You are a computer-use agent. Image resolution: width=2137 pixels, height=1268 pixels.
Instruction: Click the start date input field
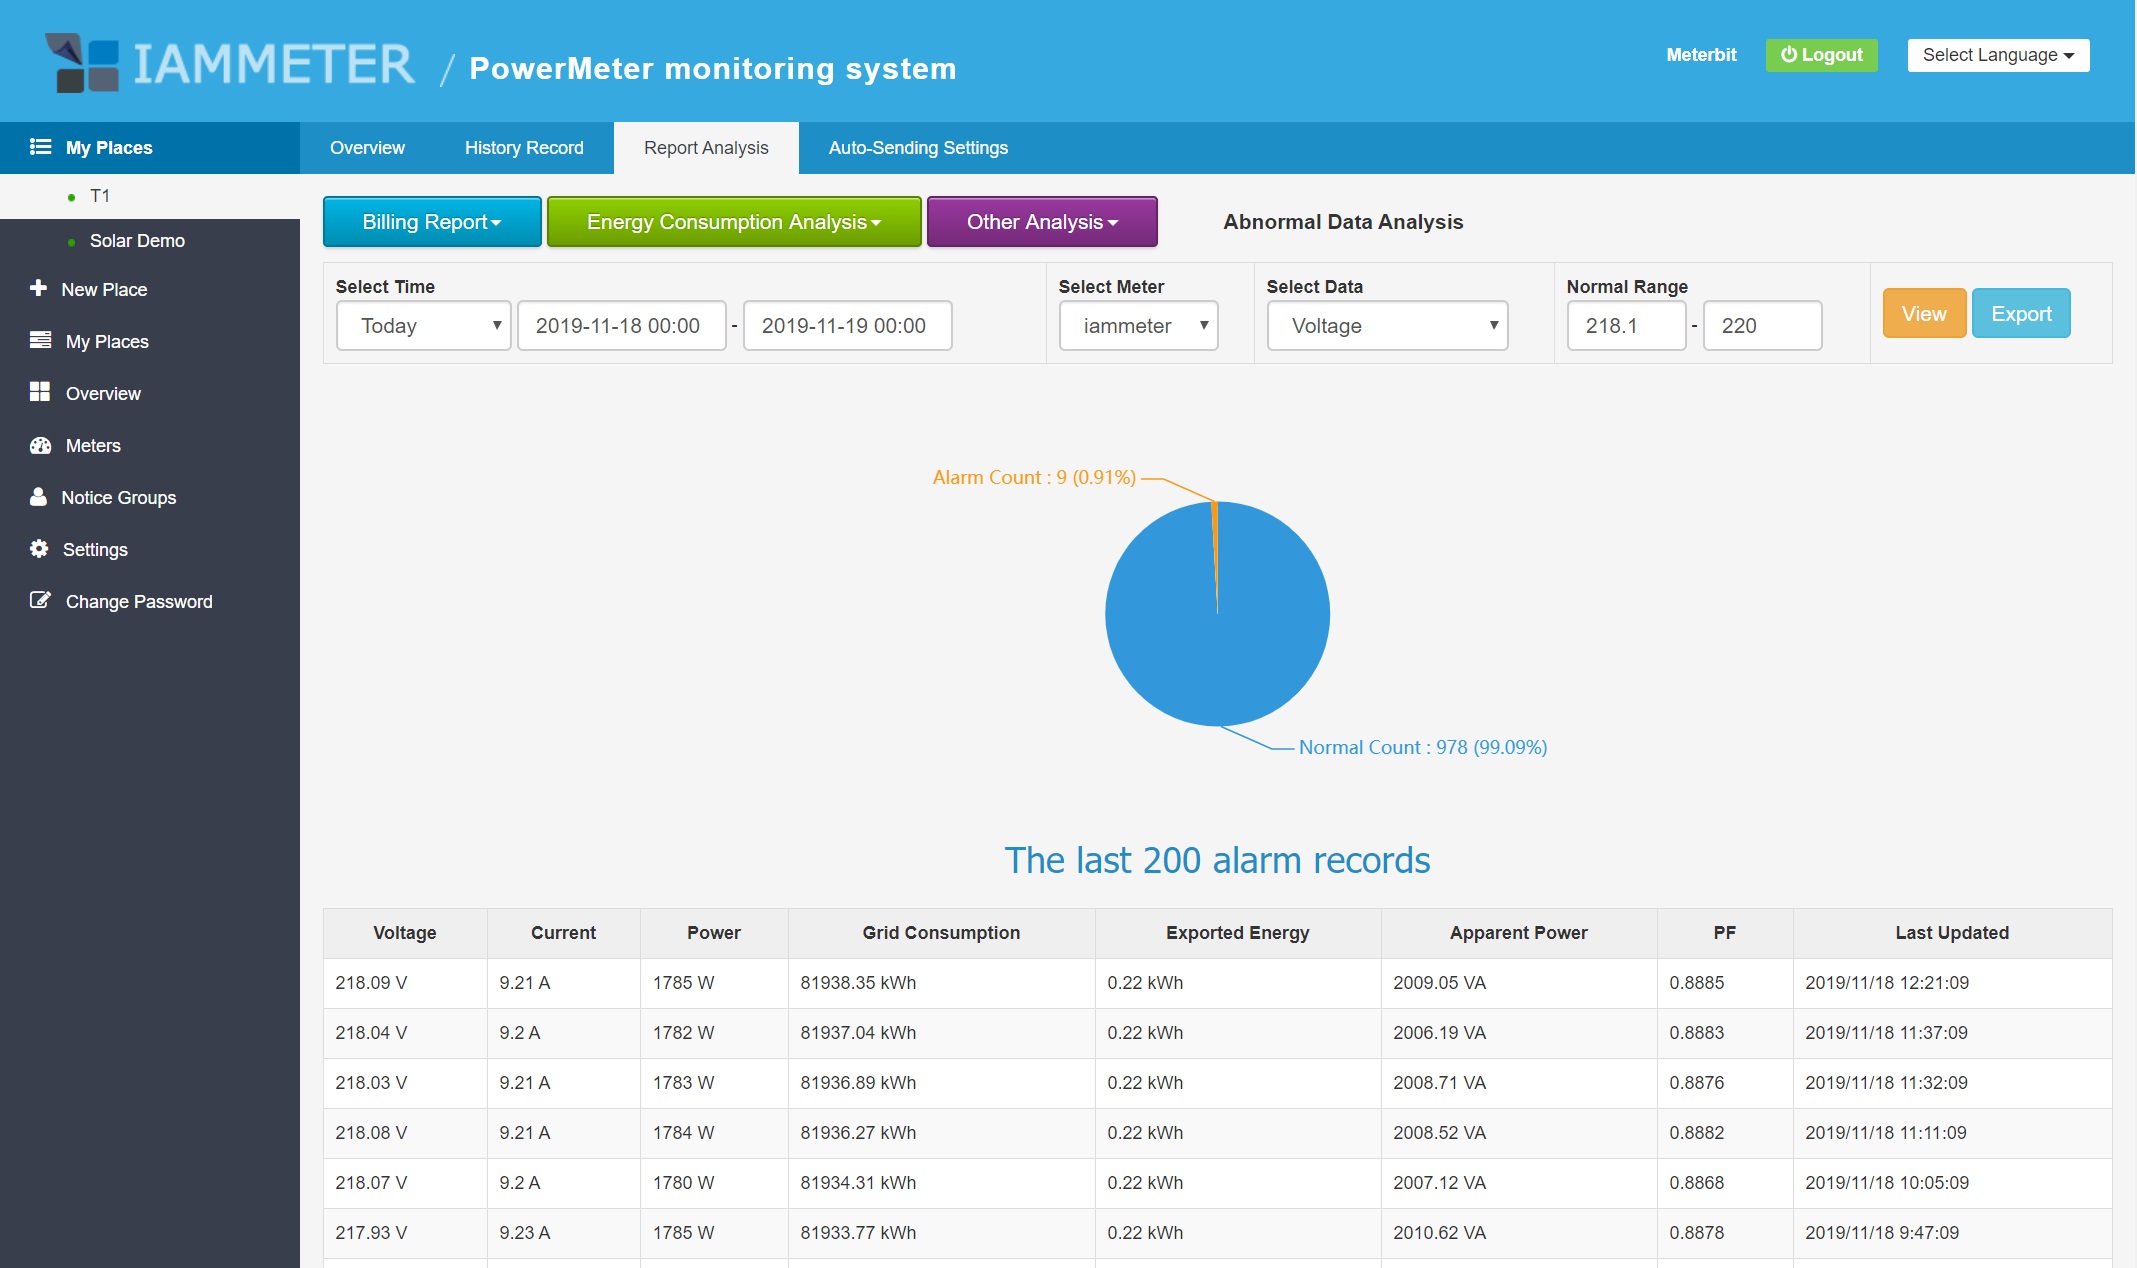coord(621,326)
